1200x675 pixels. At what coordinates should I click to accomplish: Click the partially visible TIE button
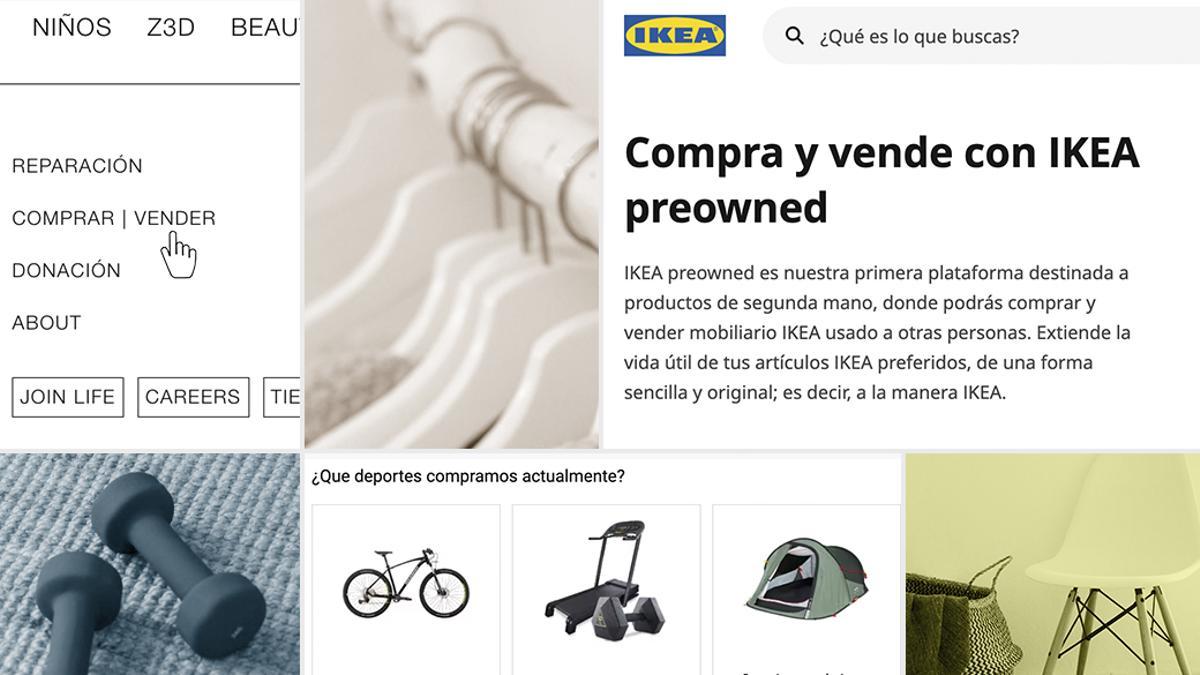click(282, 397)
